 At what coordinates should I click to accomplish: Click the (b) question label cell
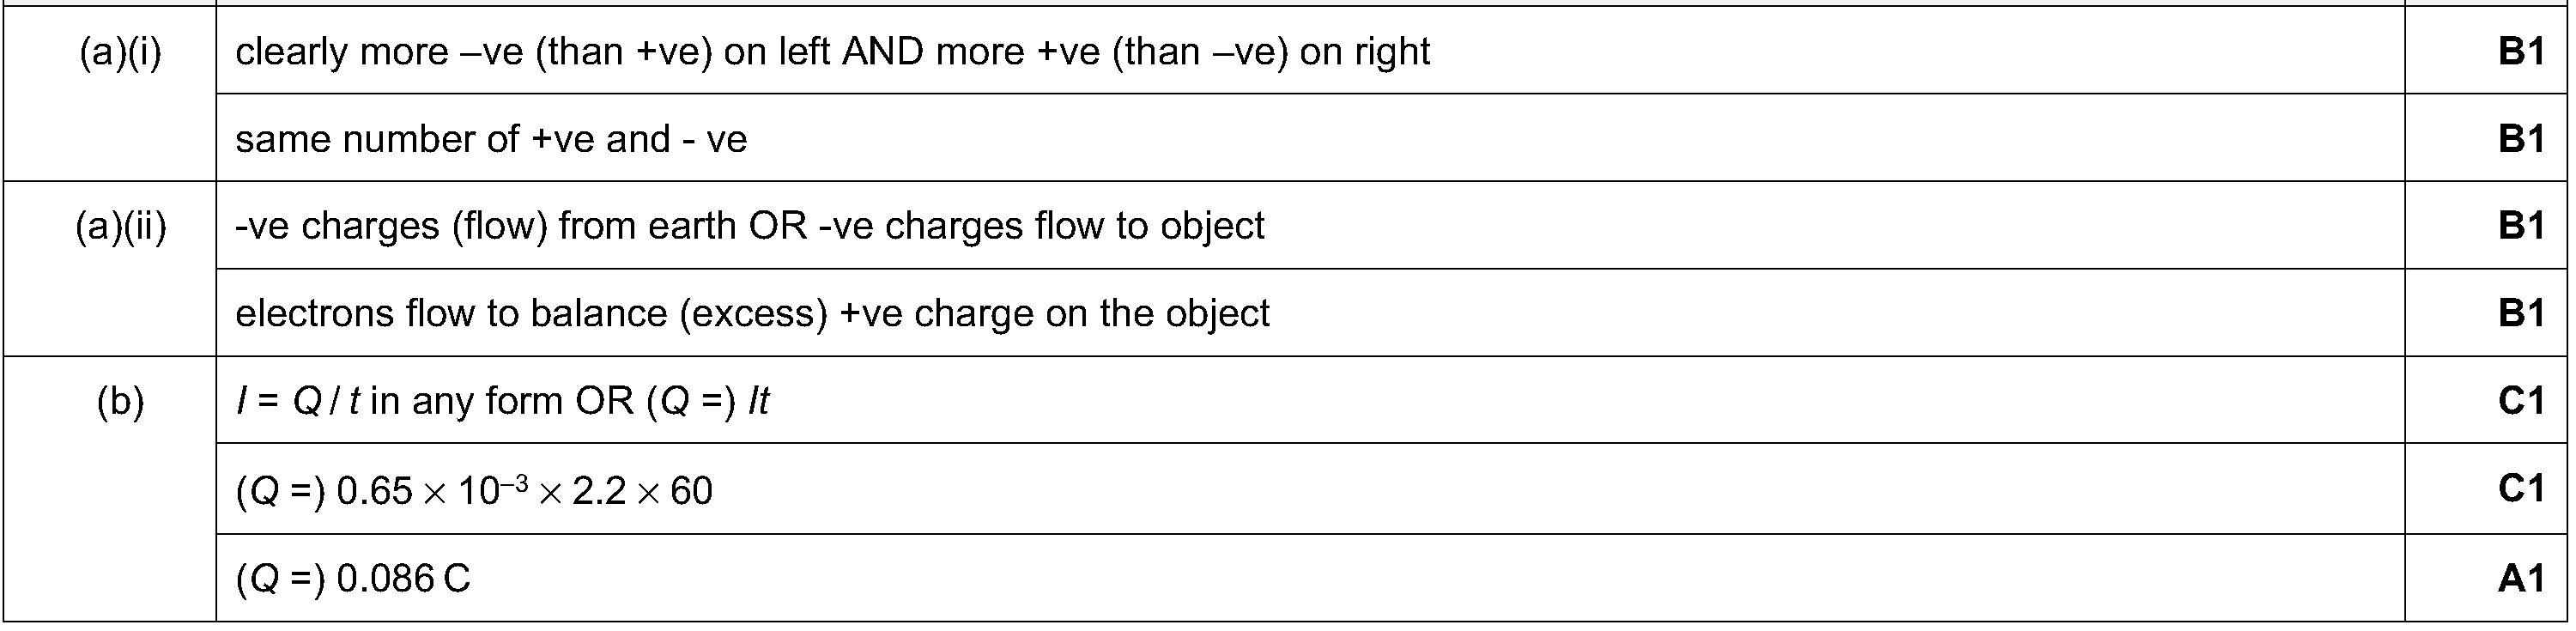point(120,401)
